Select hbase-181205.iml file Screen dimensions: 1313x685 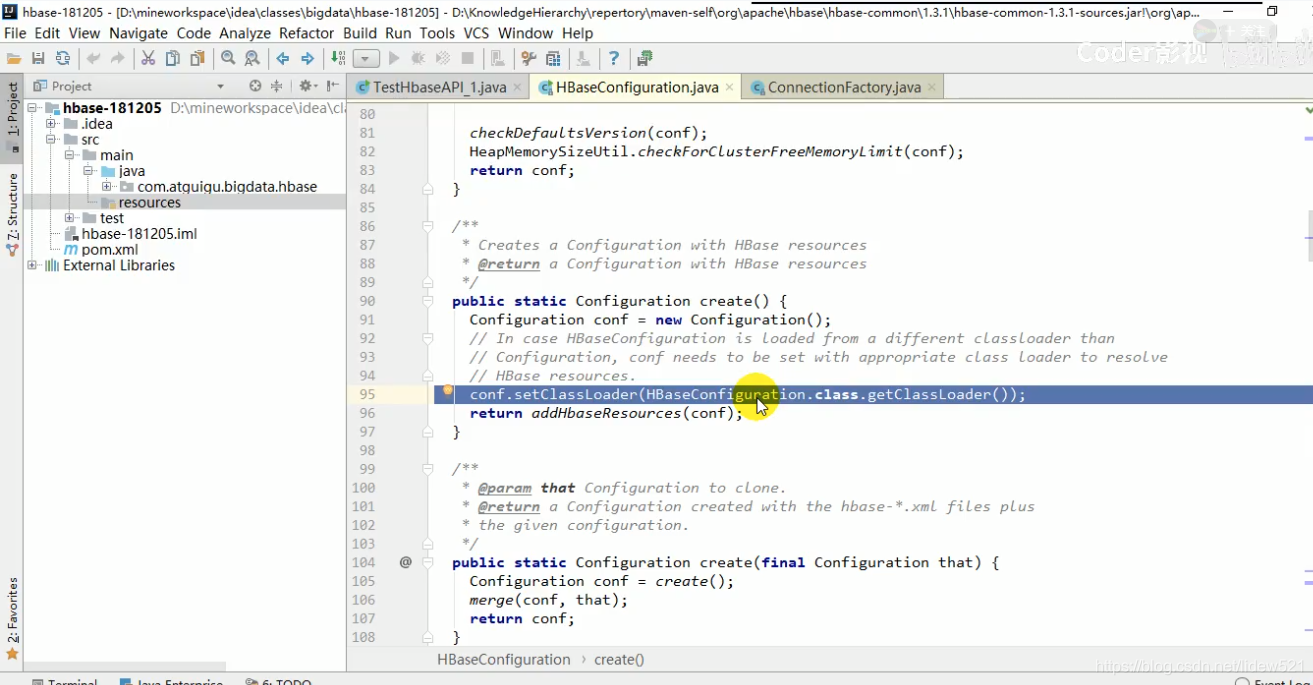click(139, 234)
